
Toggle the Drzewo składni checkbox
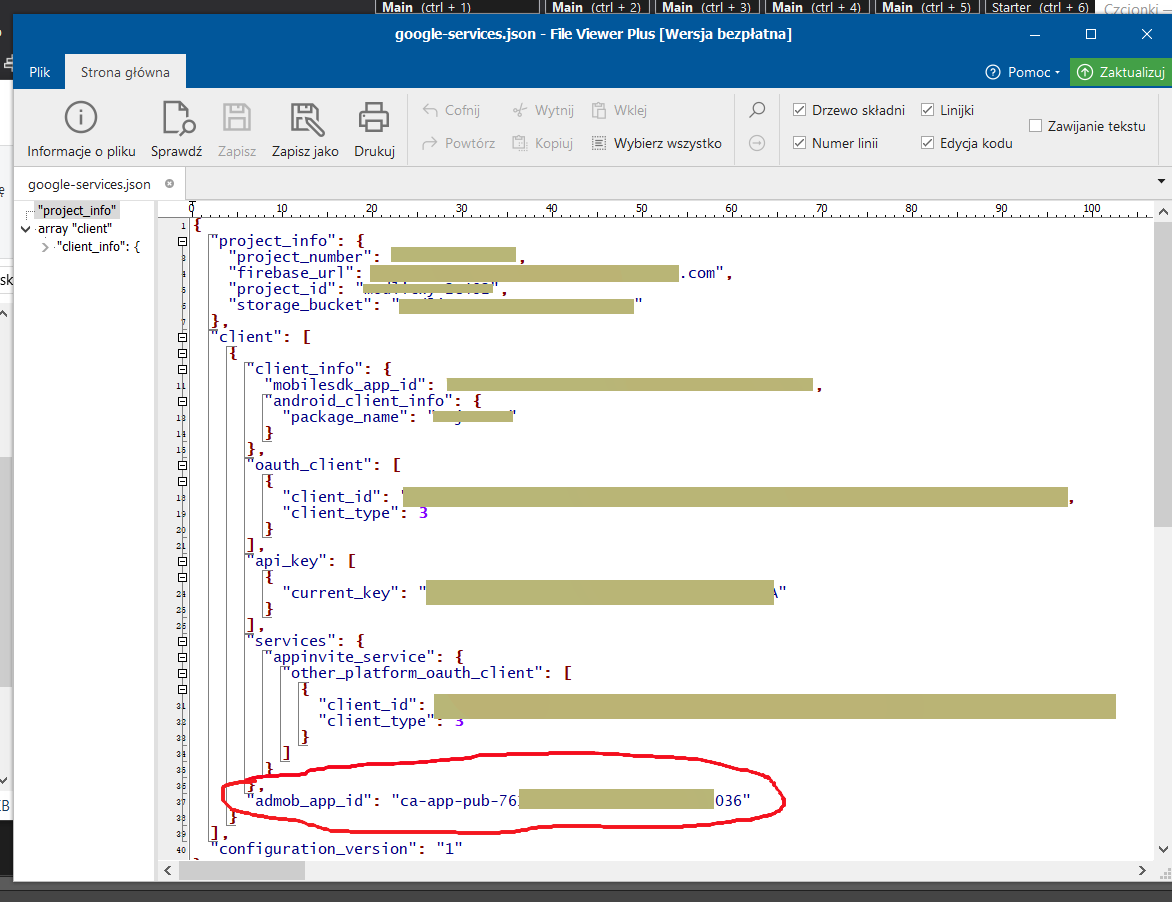[x=800, y=110]
